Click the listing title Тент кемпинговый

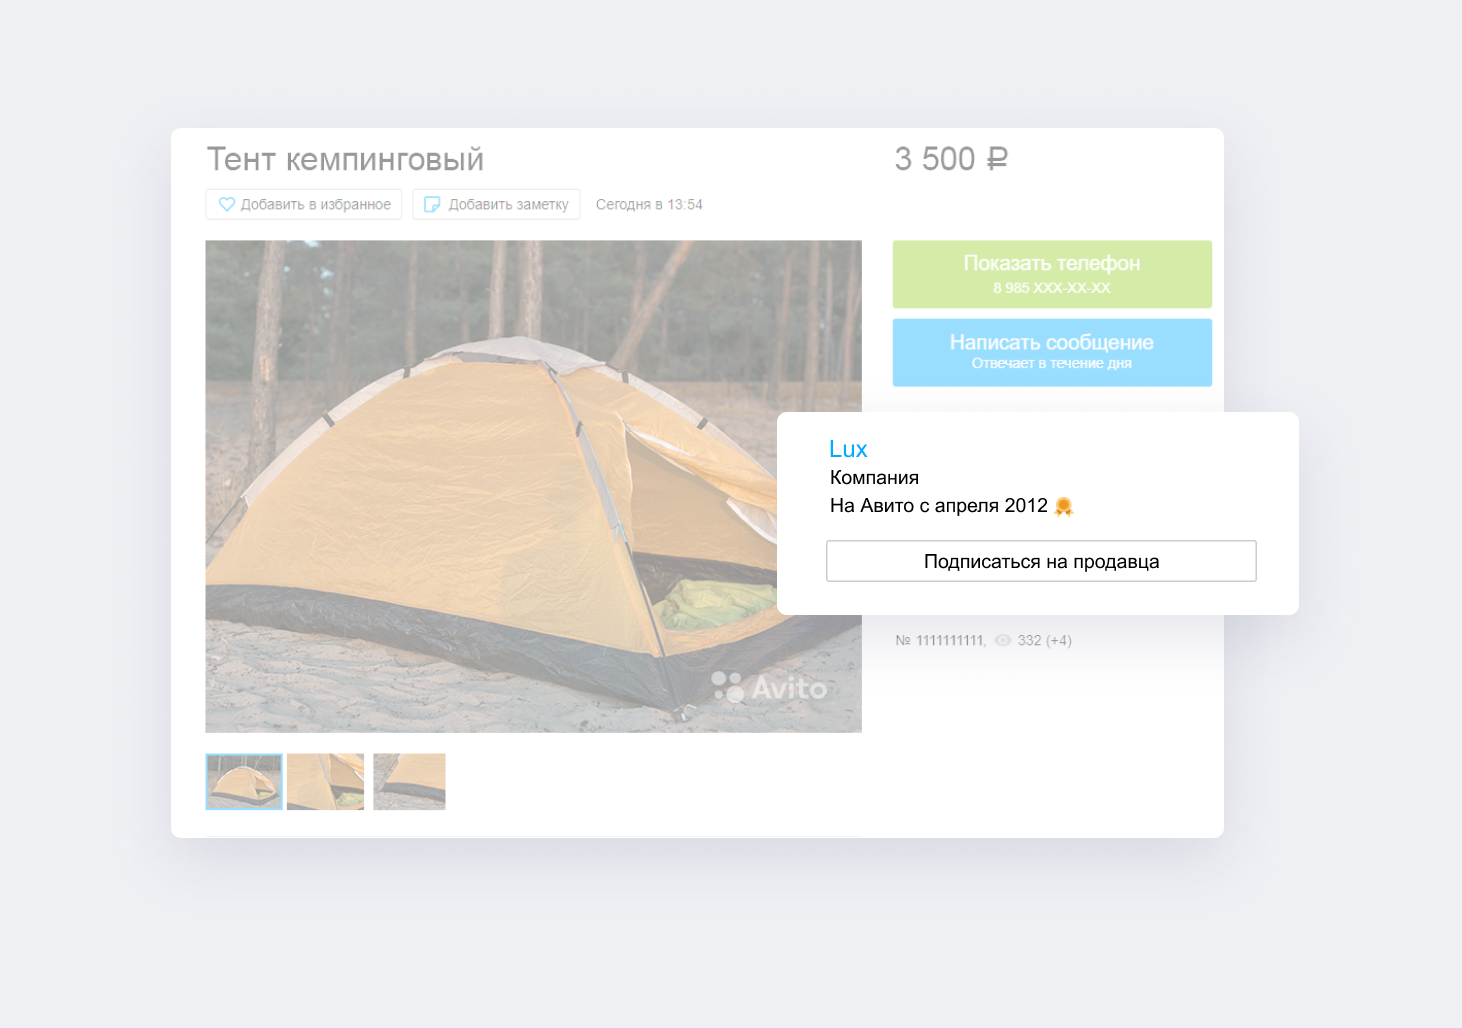coord(345,159)
